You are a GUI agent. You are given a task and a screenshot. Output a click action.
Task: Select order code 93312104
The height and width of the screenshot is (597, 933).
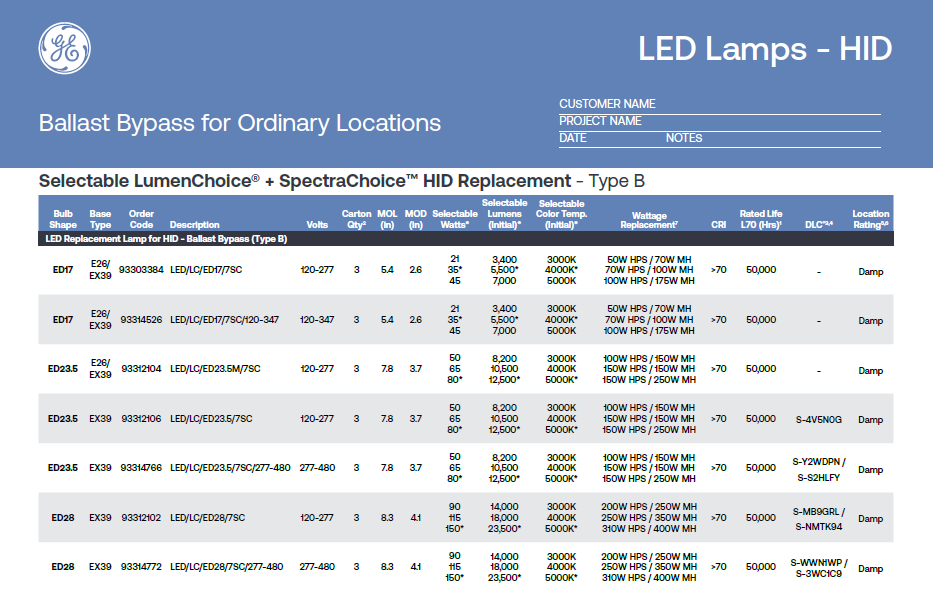click(141, 369)
